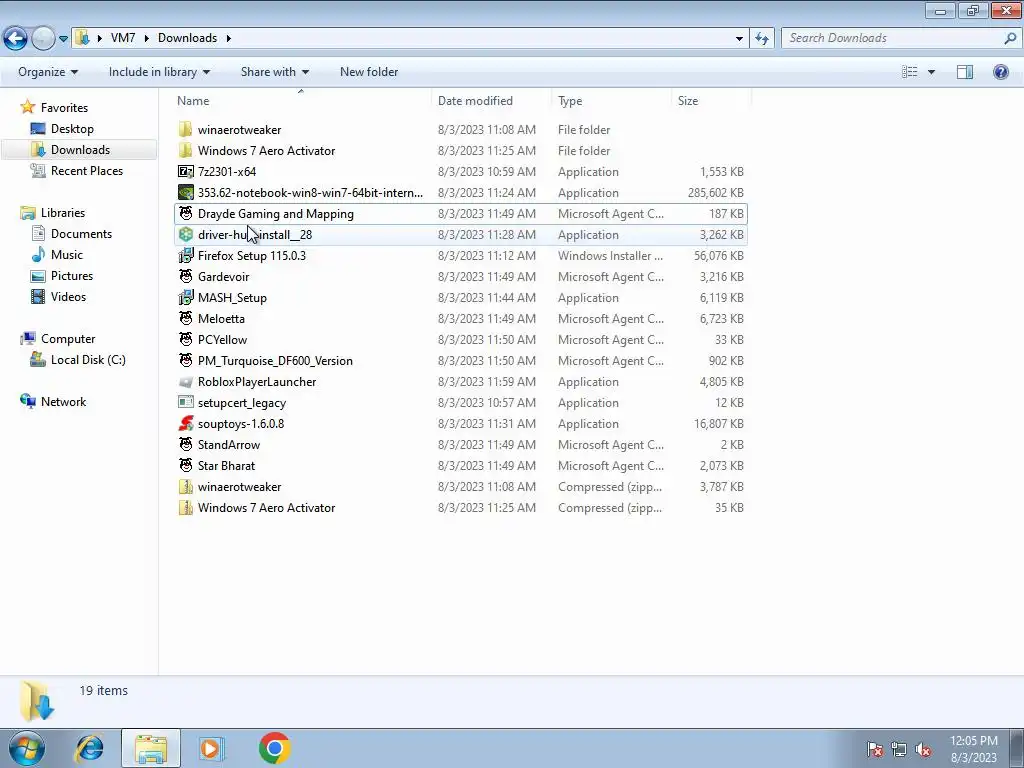Open Desktop in the navigation pane
1024x768 pixels.
[72, 129]
